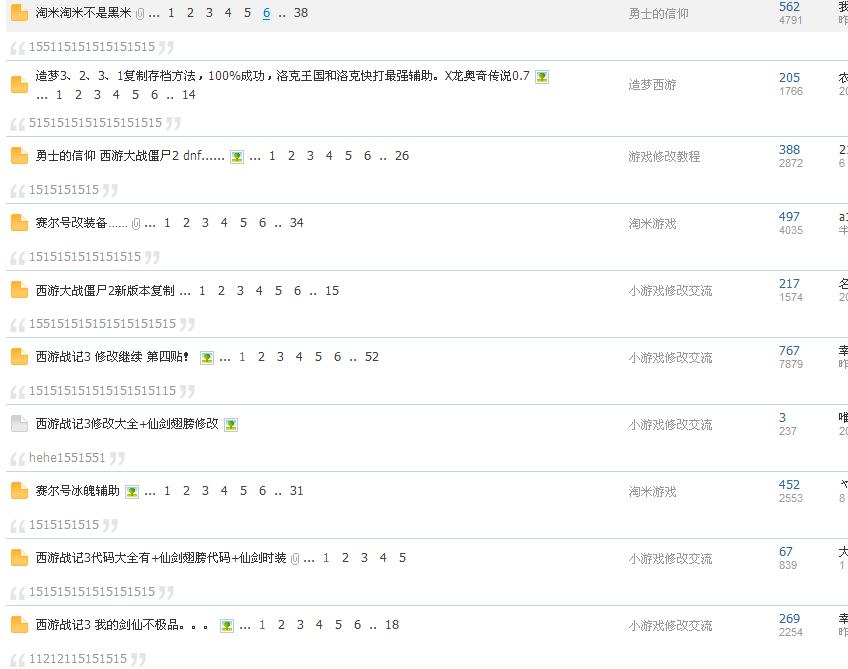Go to page 2 of 西游战记3 修改继续 thread
Image resolution: width=848 pixels, height=669 pixels.
[x=261, y=357]
